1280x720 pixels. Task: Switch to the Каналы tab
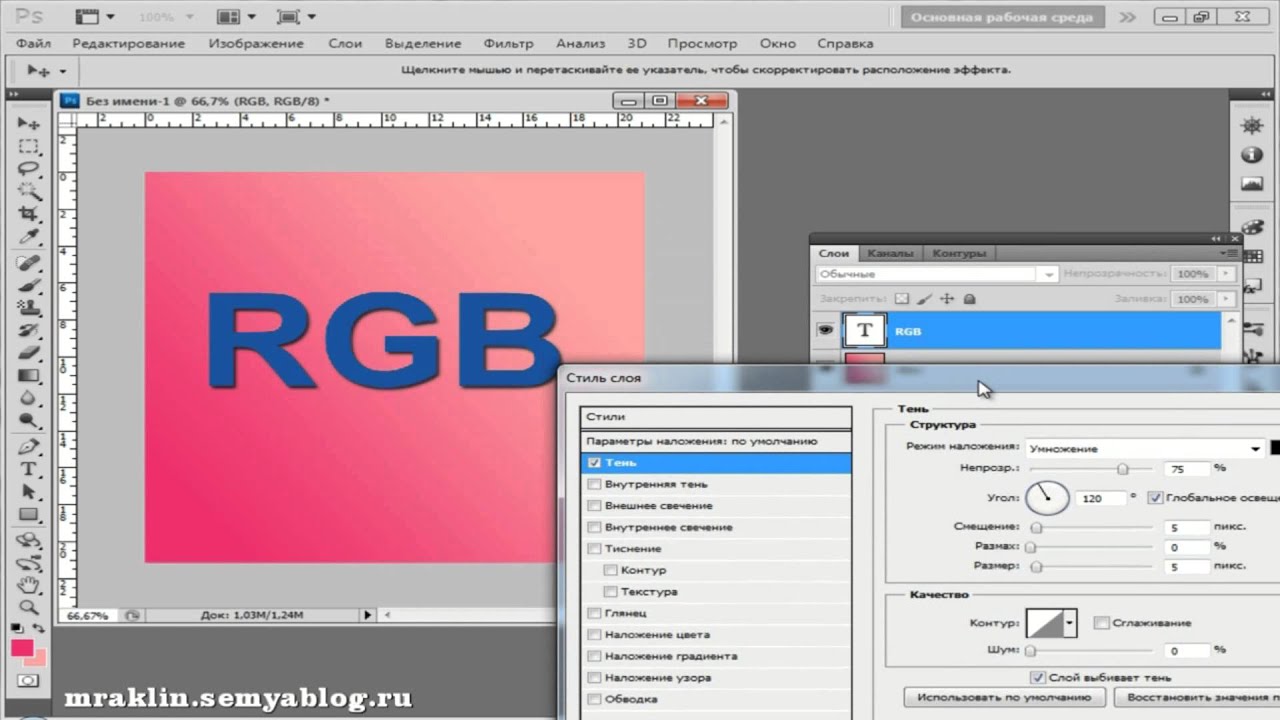point(889,253)
